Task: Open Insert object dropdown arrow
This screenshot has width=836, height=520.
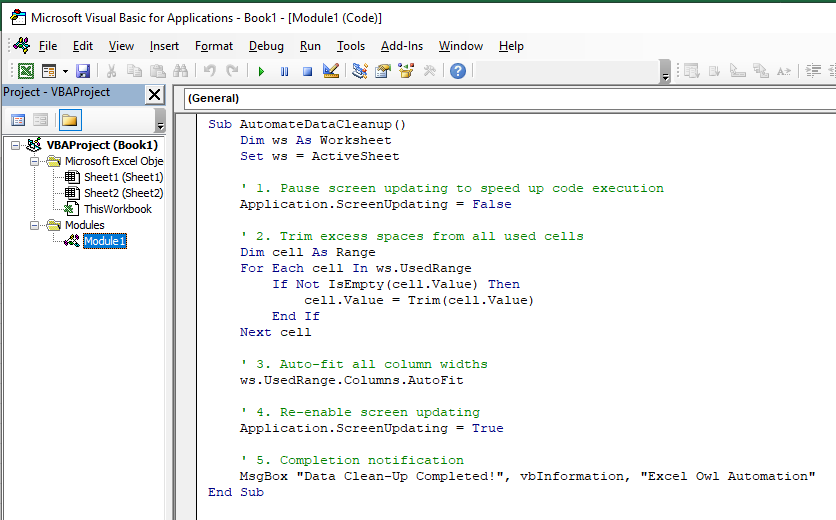Action: pyautogui.click(x=65, y=71)
